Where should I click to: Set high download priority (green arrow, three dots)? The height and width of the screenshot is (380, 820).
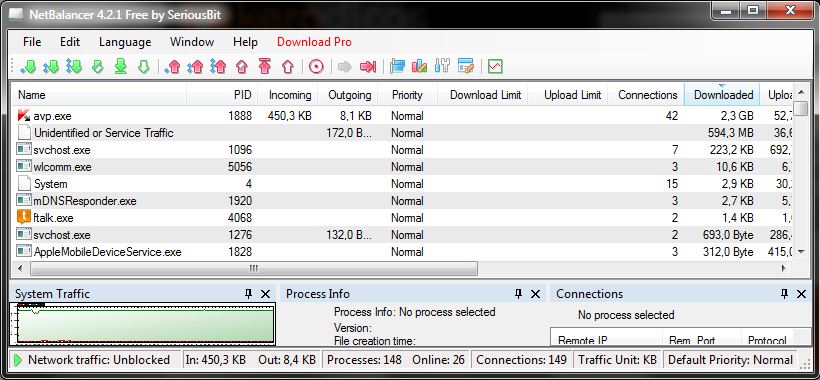pos(74,66)
